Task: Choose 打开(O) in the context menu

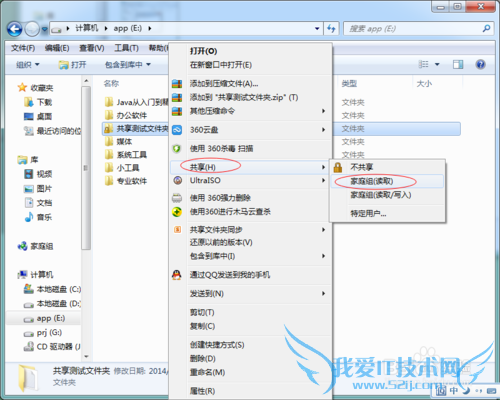Action: (203, 51)
